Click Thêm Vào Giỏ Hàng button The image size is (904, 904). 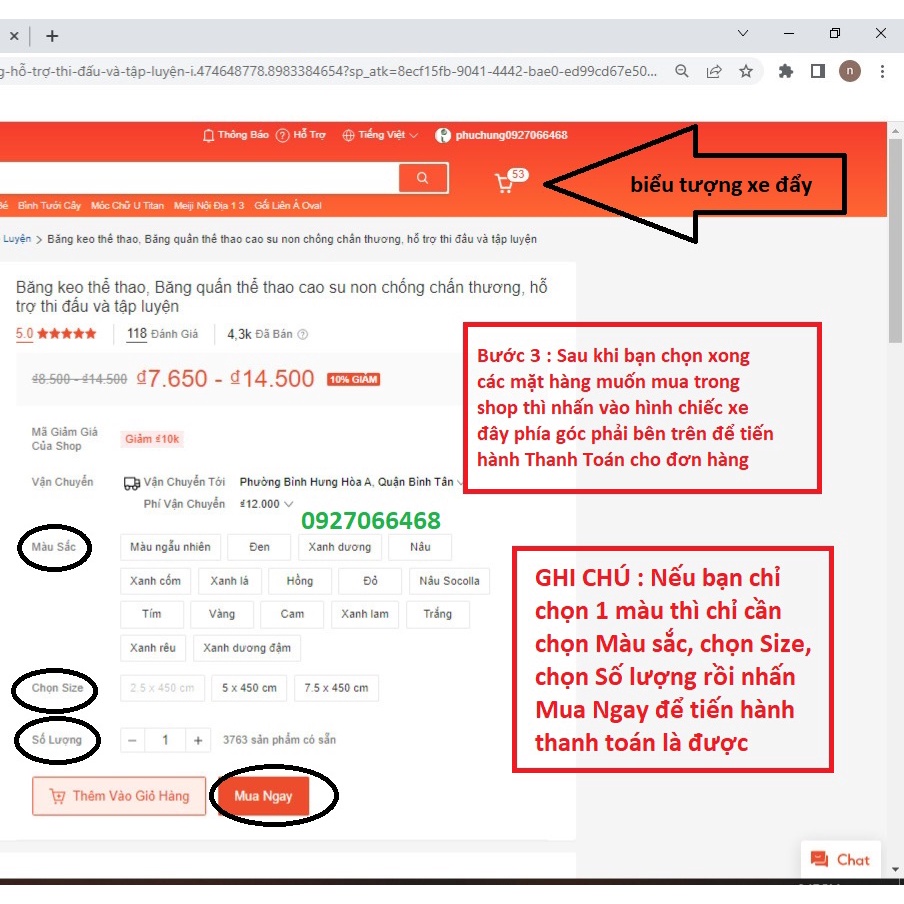coord(119,796)
